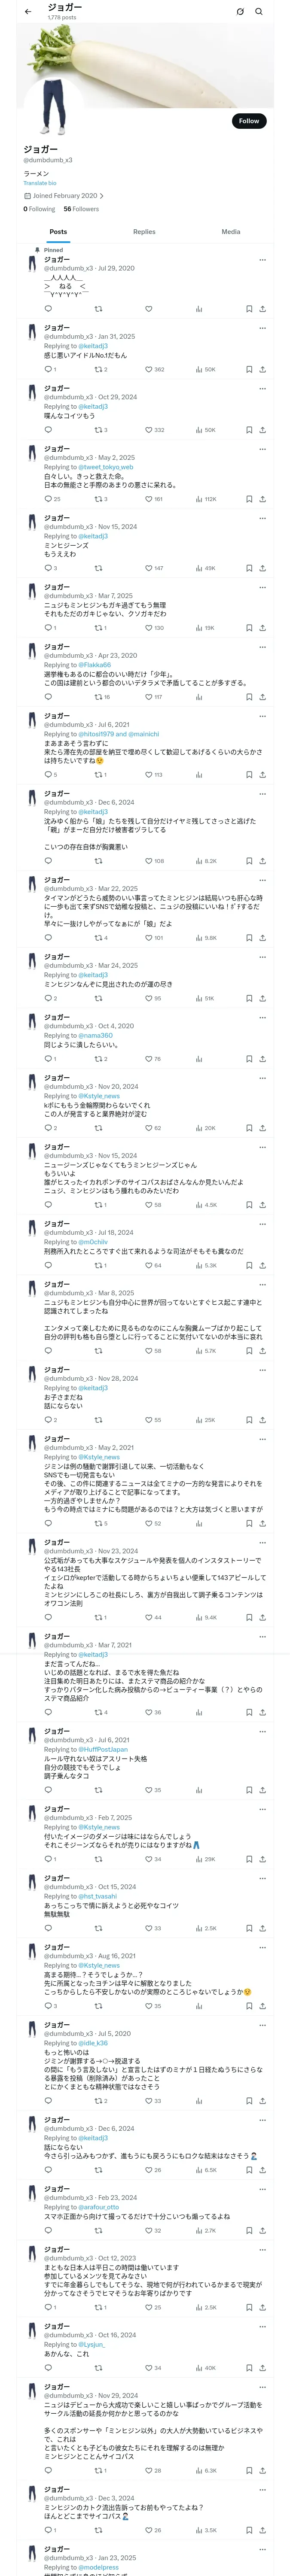Open more menu on the Oct 29, 2024 post
290x2576 pixels.
[263, 389]
